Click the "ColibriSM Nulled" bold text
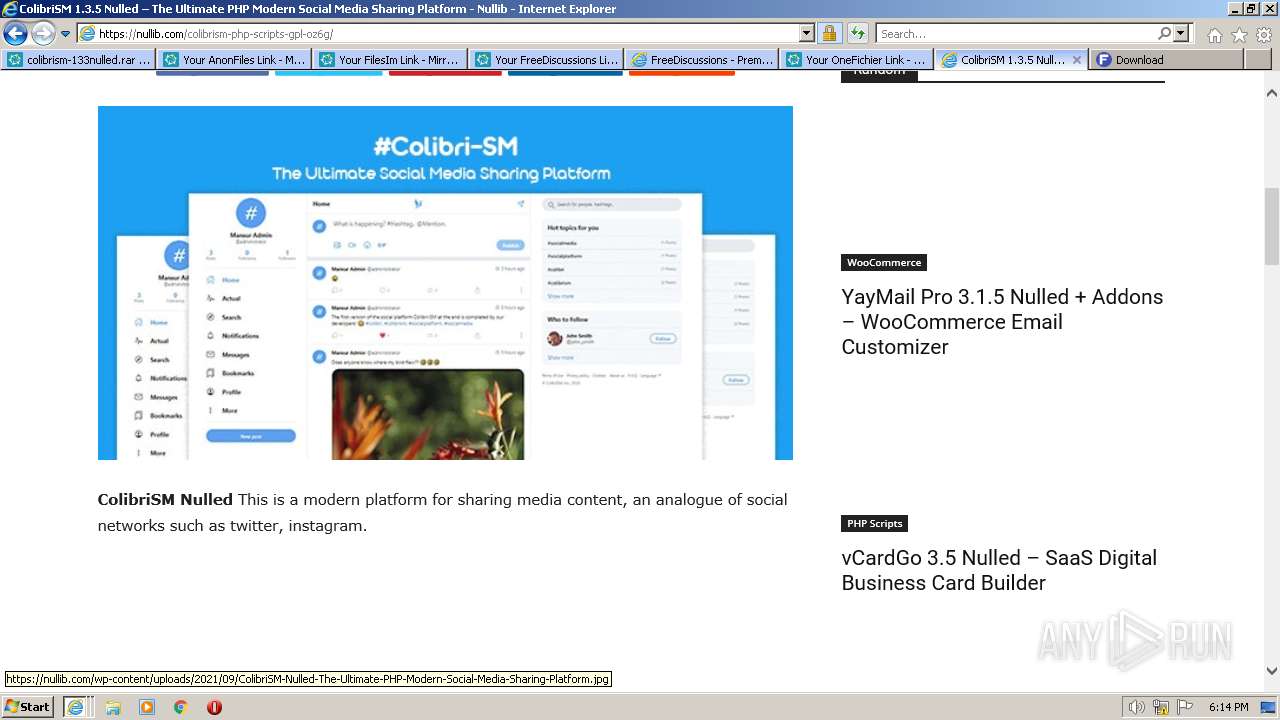 165,499
